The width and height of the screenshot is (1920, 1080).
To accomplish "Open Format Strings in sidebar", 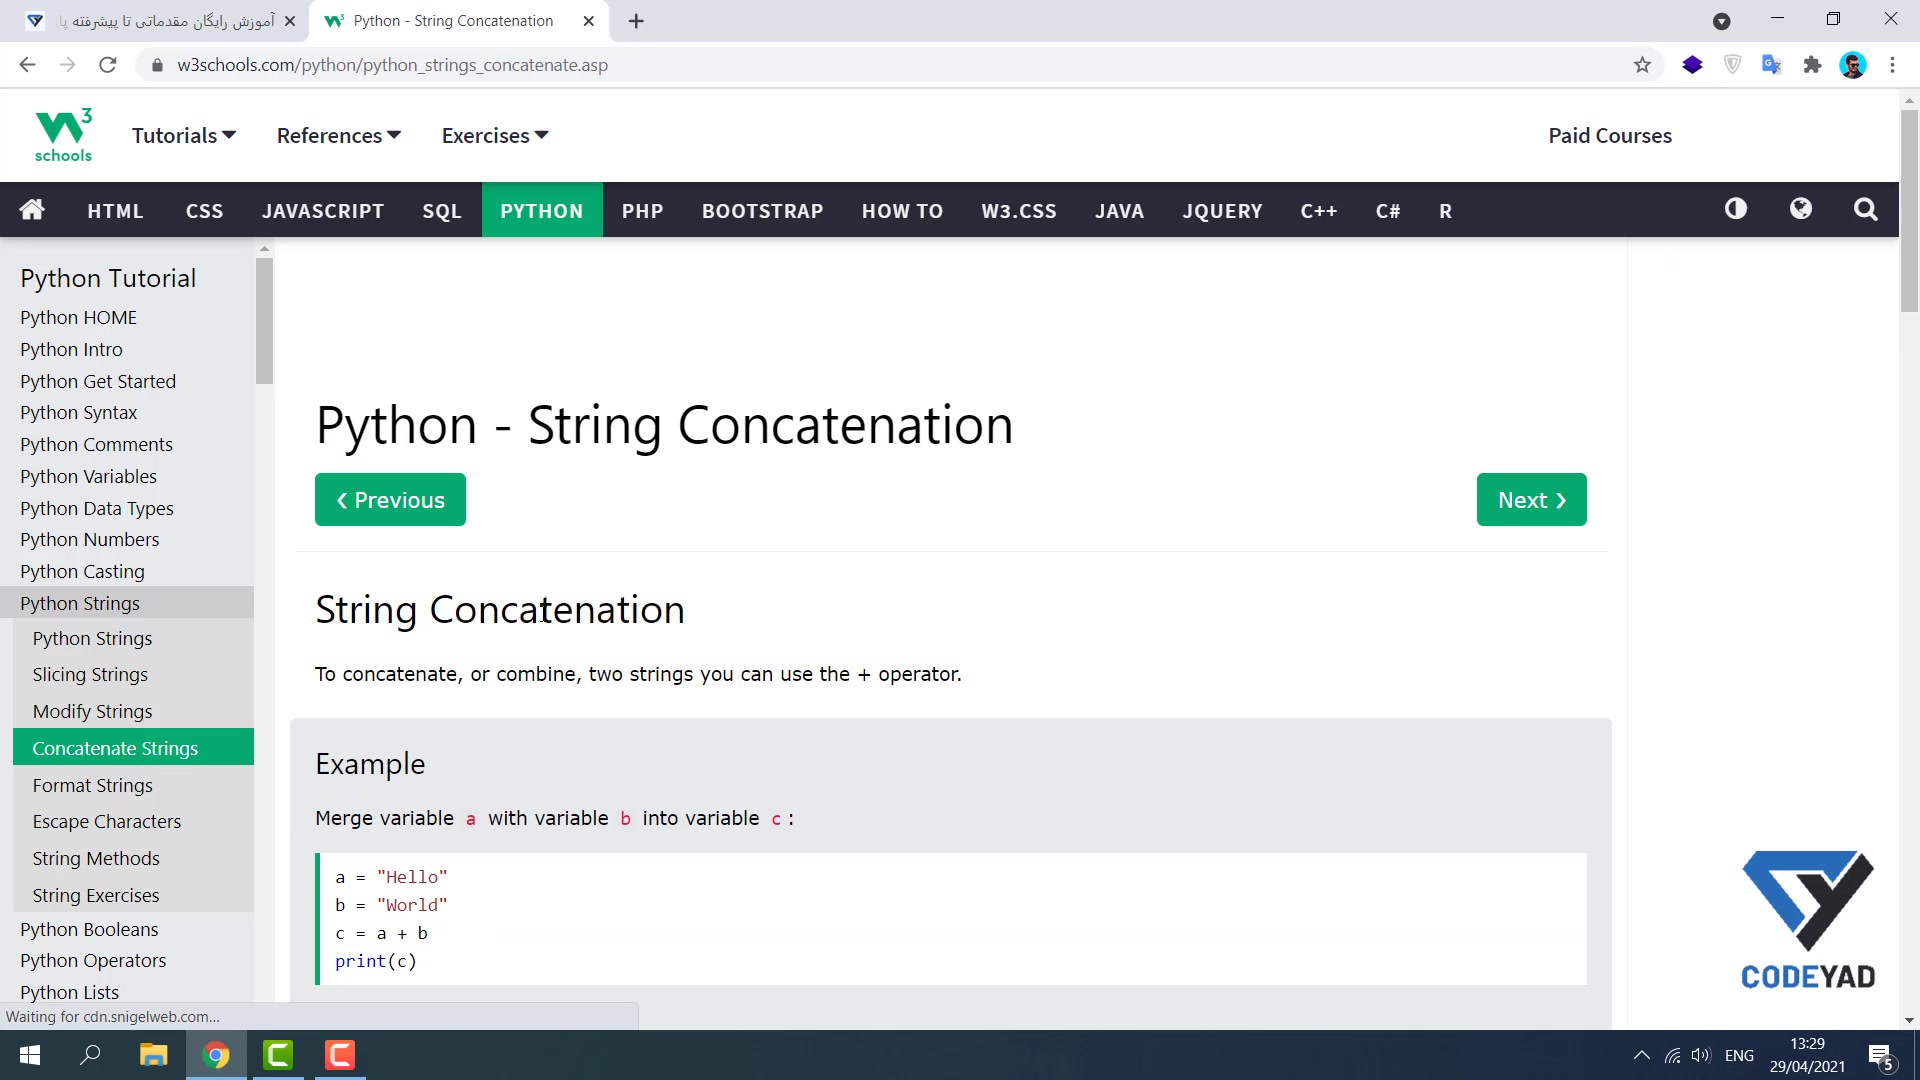I will click(x=92, y=785).
